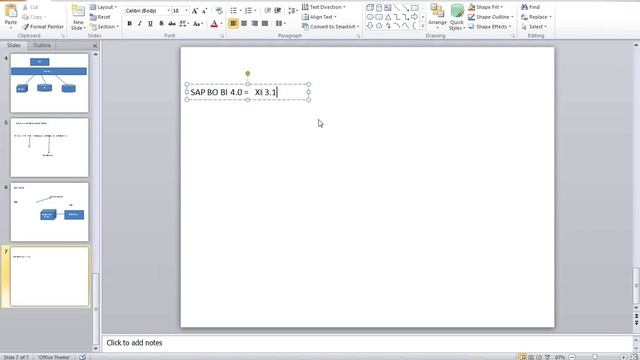Click the zoom slider in the status bar
This screenshot has width=640, height=360.
(595, 357)
